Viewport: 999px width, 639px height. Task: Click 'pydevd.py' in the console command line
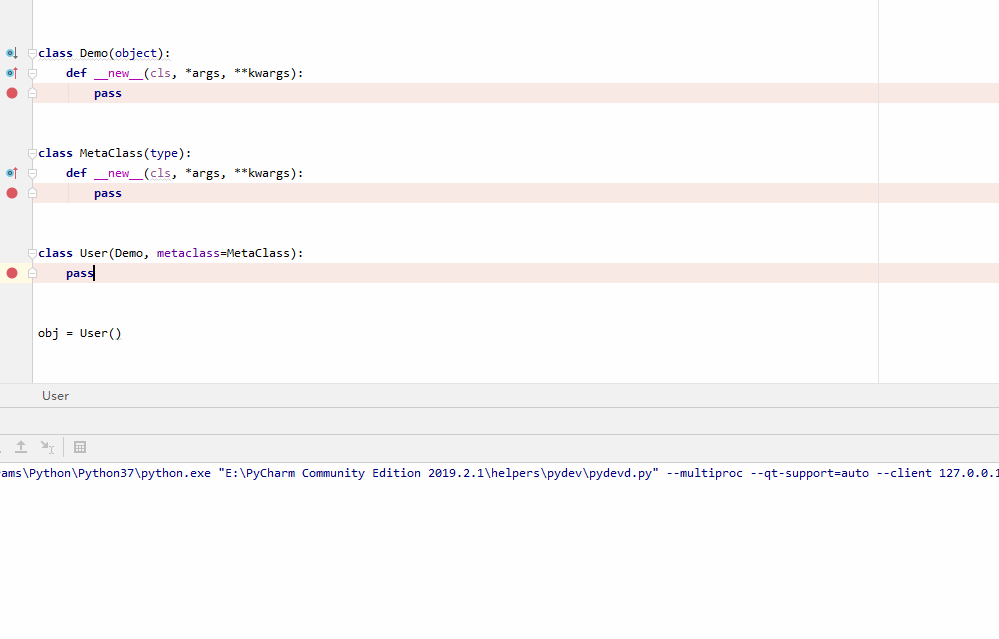[x=620, y=473]
